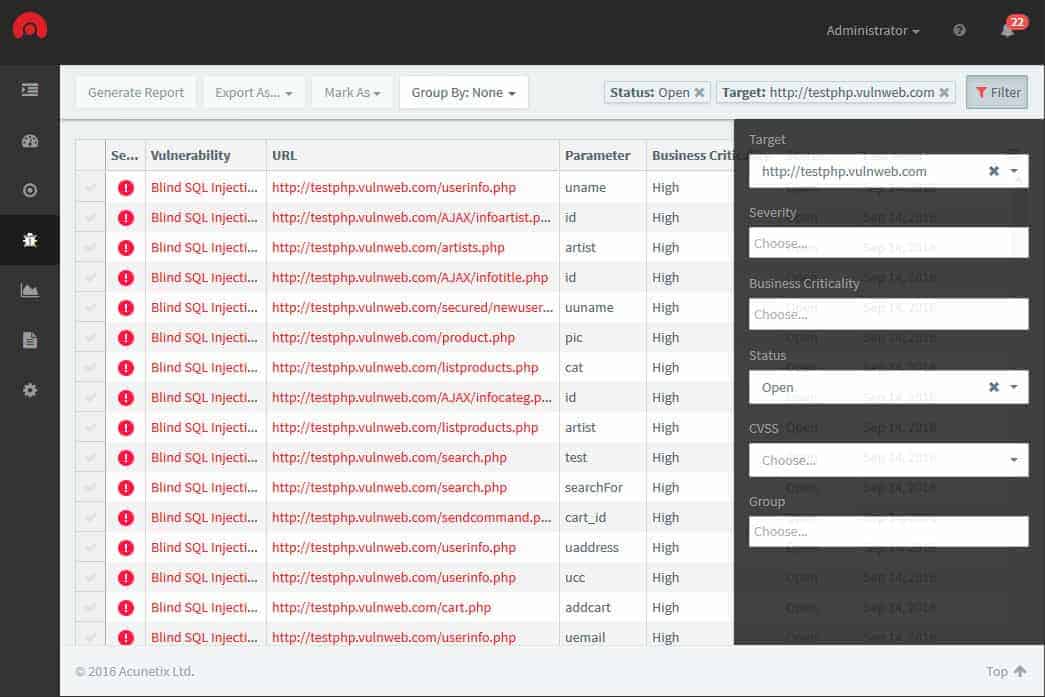The image size is (1045, 697).
Task: Open the help question mark icon
Action: click(959, 30)
